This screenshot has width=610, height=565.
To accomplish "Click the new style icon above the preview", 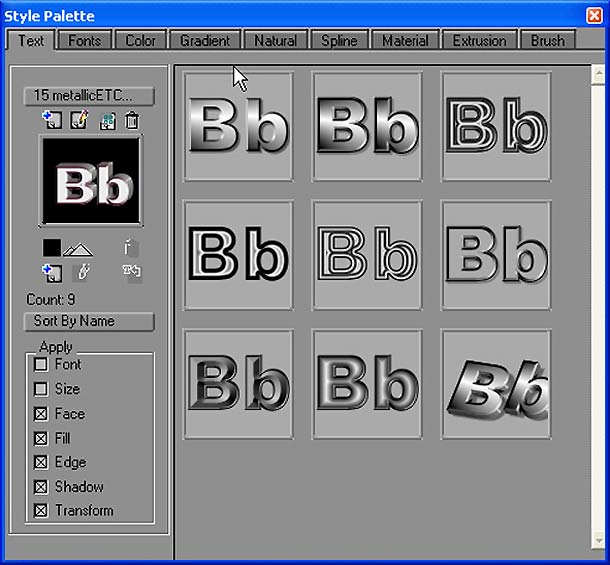I will [x=52, y=121].
